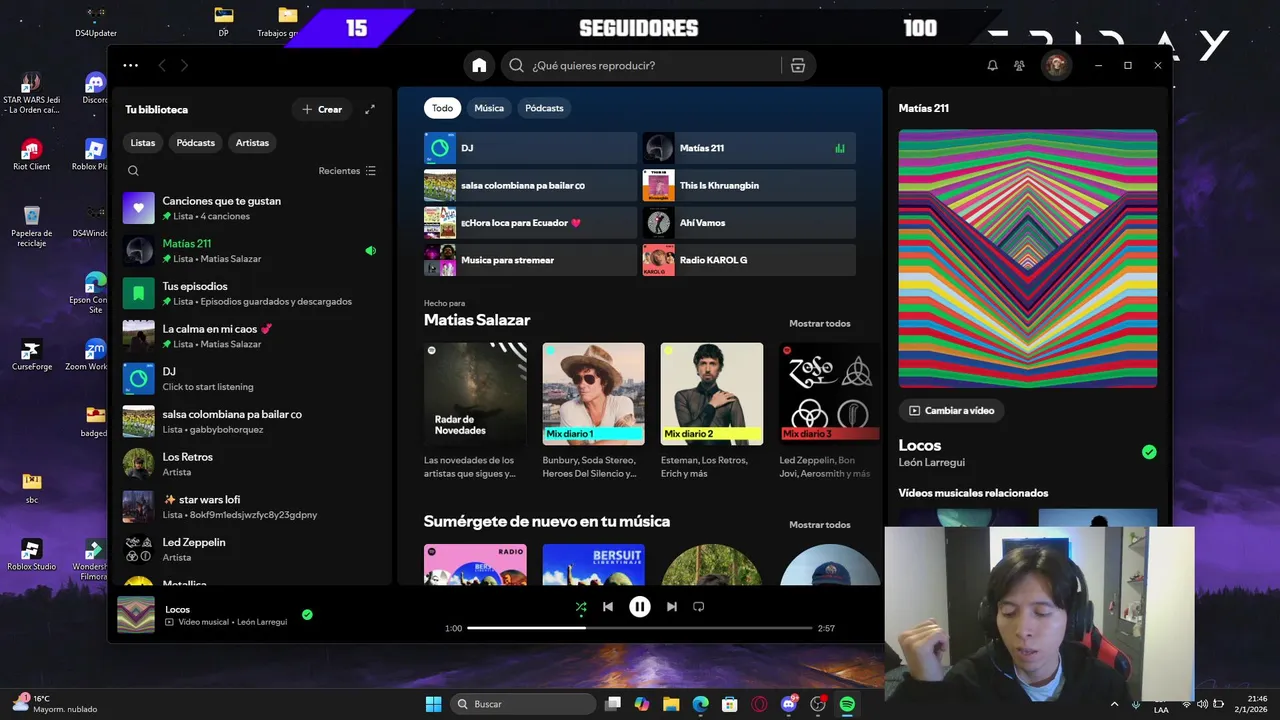1280x720 pixels.
Task: Open the three-dot Spotify app menu
Action: point(131,65)
